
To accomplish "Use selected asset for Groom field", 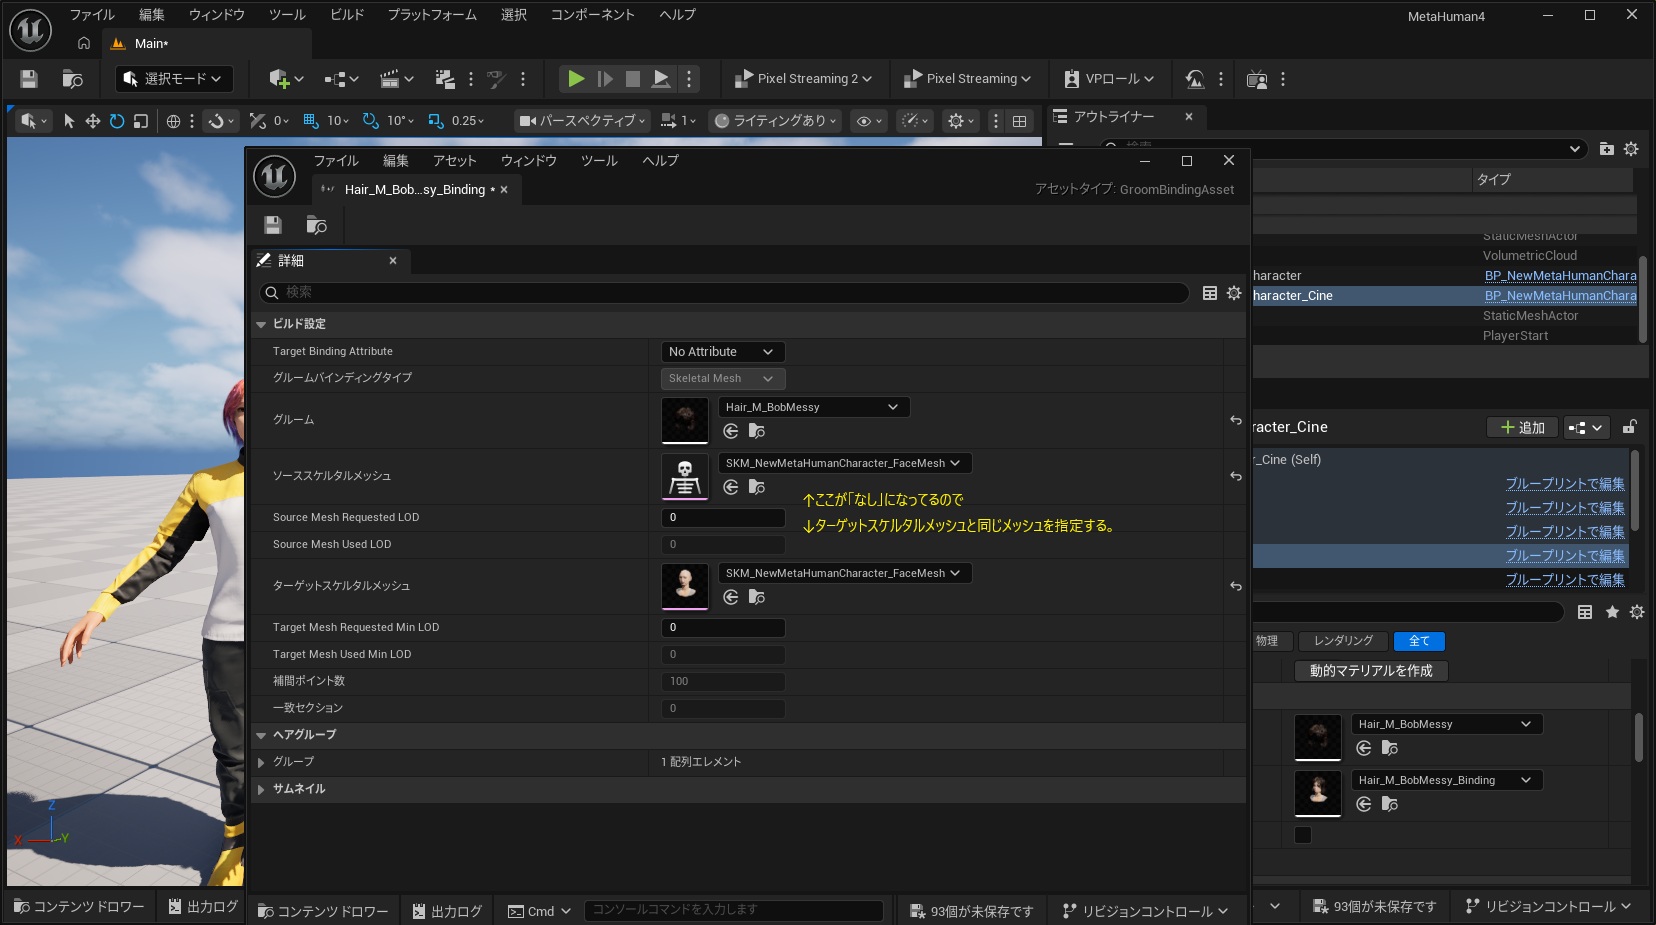I will point(731,431).
